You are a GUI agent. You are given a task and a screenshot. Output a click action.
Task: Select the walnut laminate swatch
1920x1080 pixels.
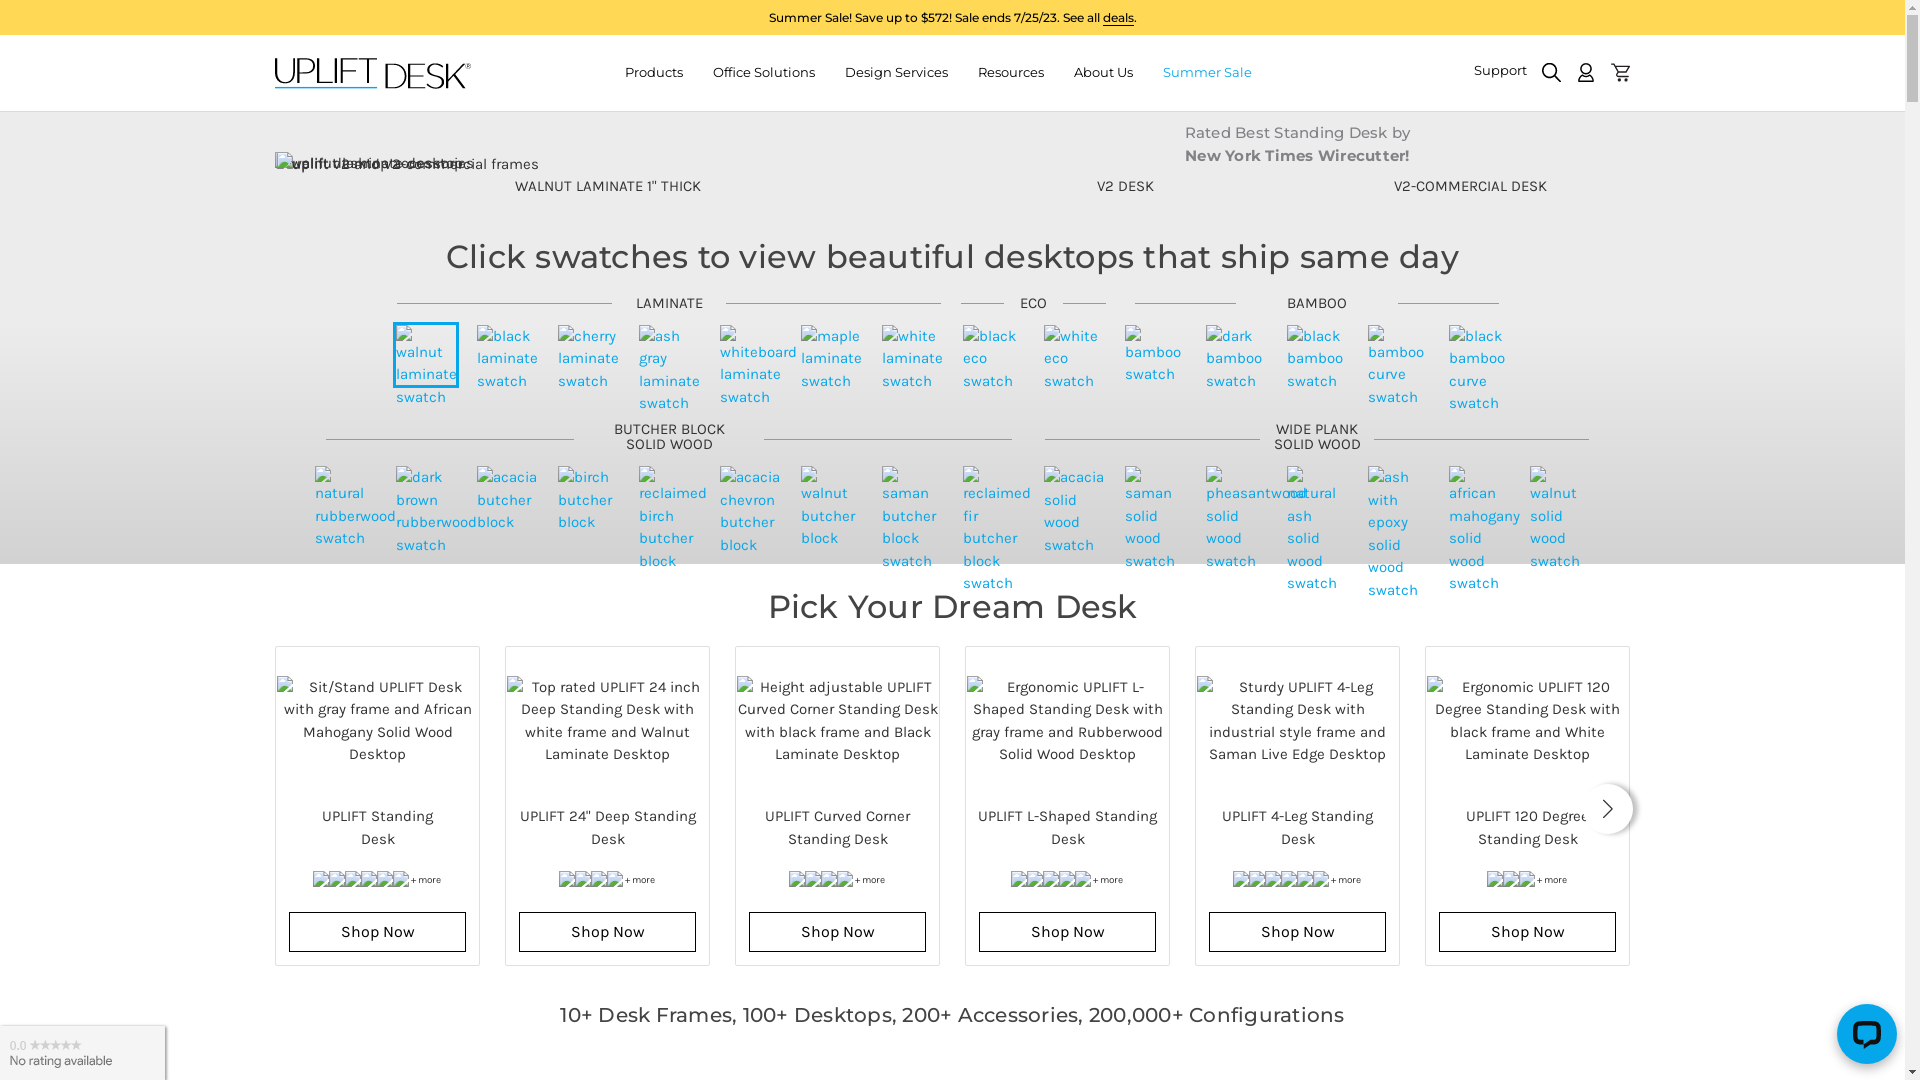point(426,355)
